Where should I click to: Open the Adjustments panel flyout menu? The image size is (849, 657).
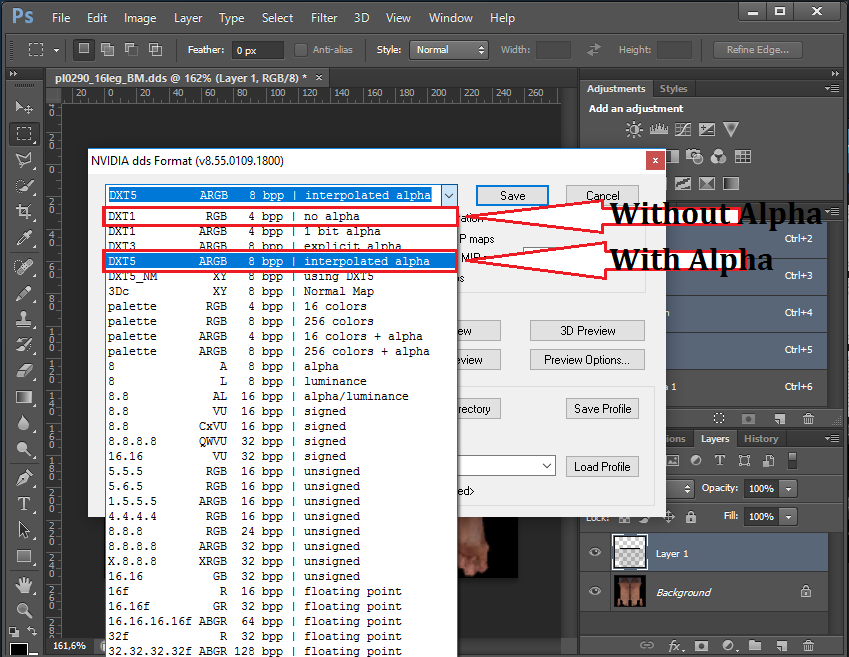(x=832, y=88)
